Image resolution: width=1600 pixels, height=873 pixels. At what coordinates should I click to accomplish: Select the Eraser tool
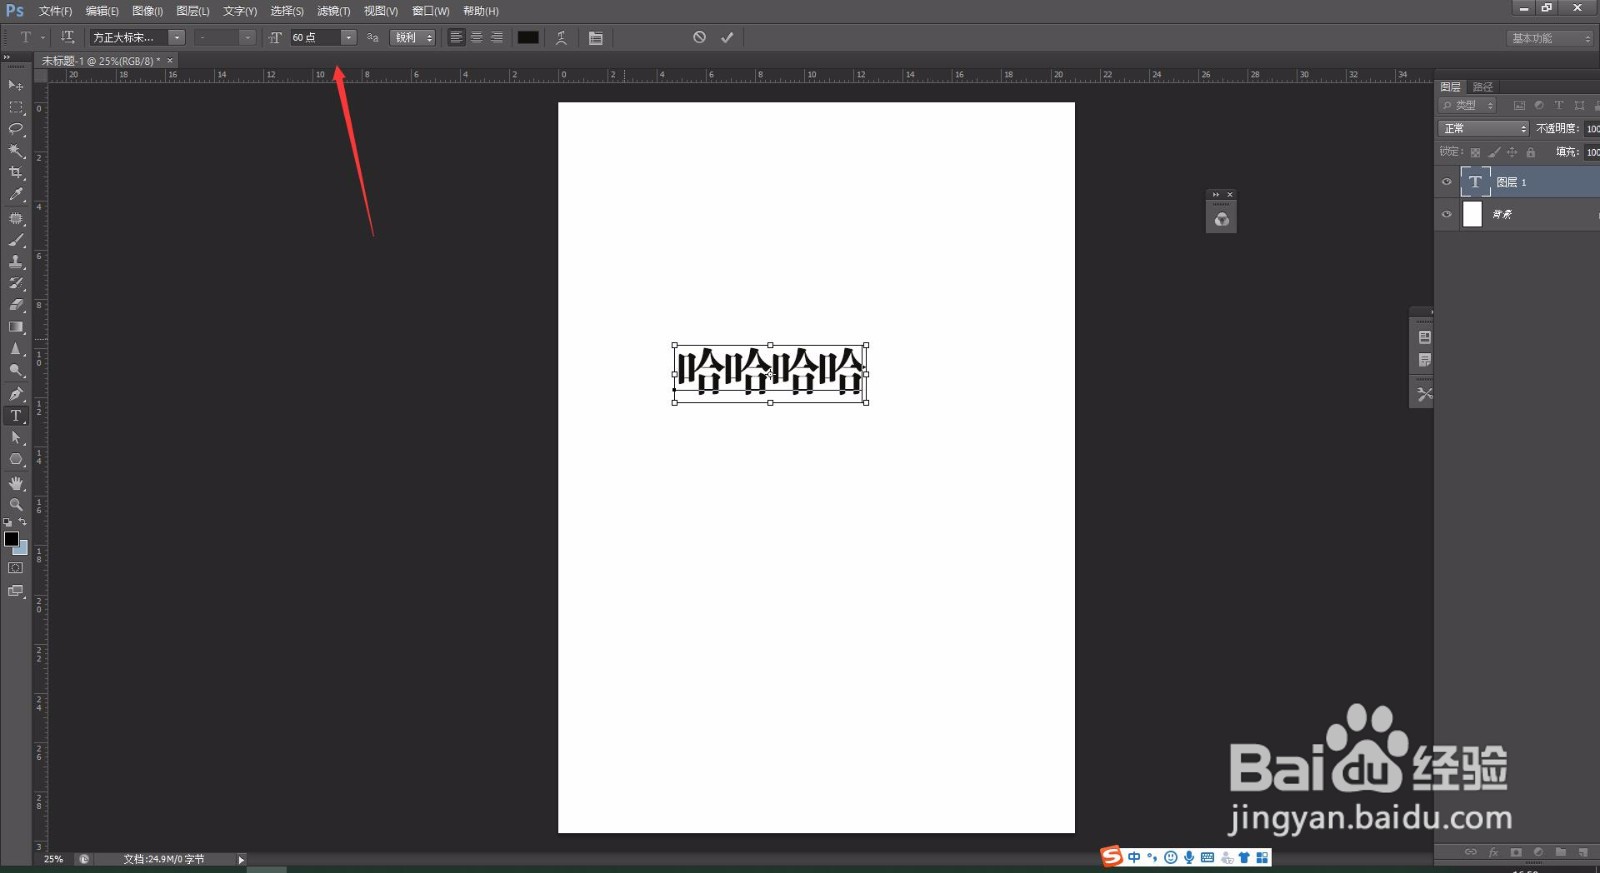pos(16,305)
